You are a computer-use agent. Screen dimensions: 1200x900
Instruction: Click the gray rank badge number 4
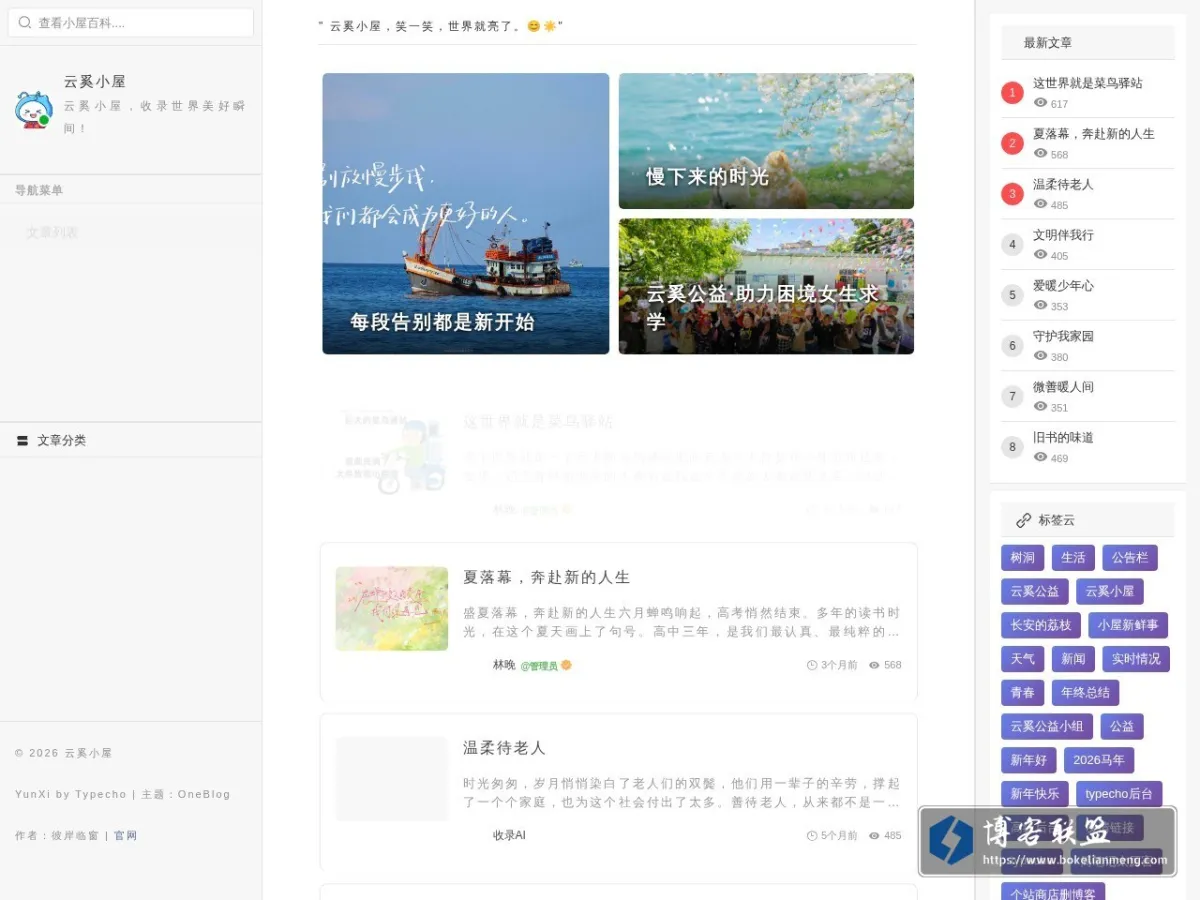pyautogui.click(x=1012, y=245)
